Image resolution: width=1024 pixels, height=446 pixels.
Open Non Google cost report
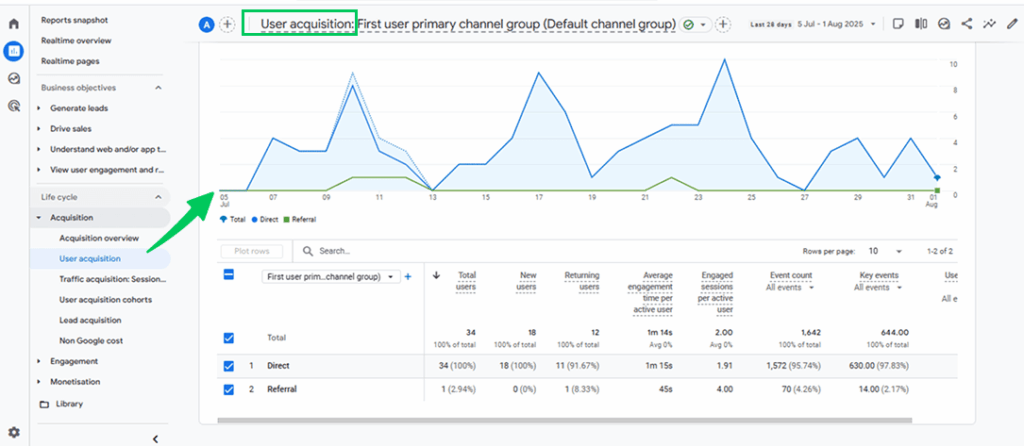(91, 341)
